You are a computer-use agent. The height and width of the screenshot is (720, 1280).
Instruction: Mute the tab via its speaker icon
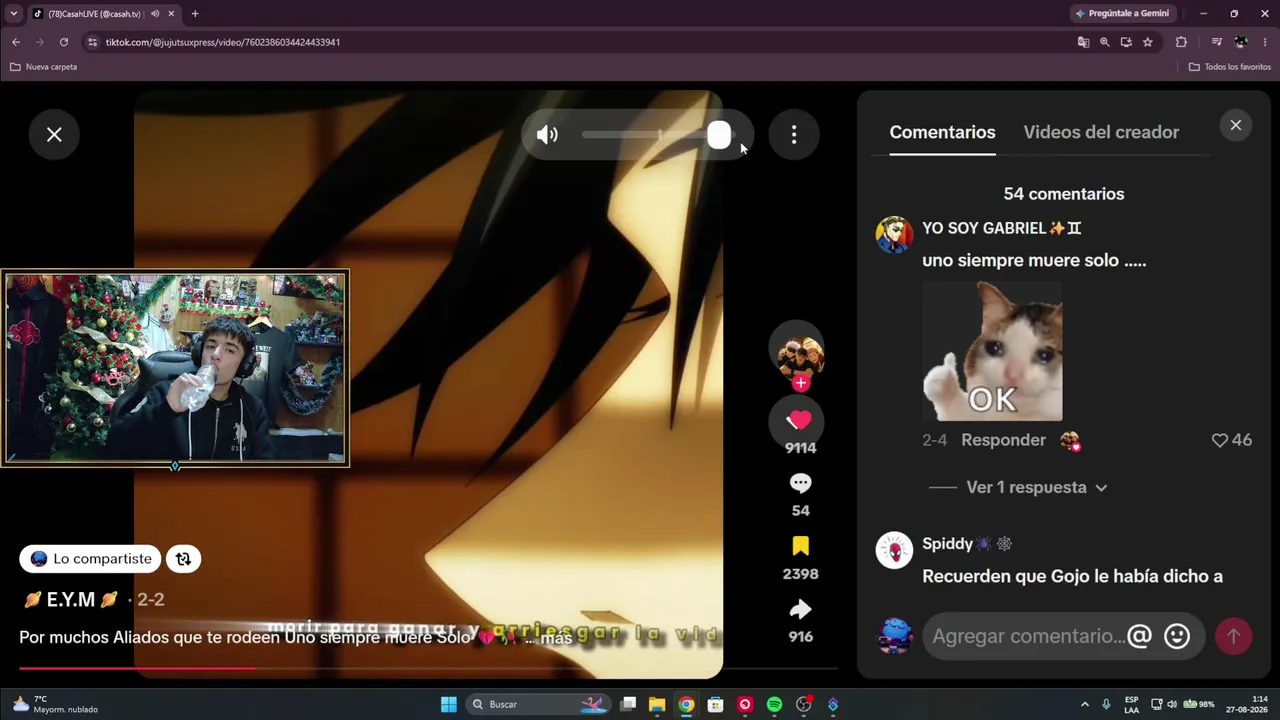155,14
